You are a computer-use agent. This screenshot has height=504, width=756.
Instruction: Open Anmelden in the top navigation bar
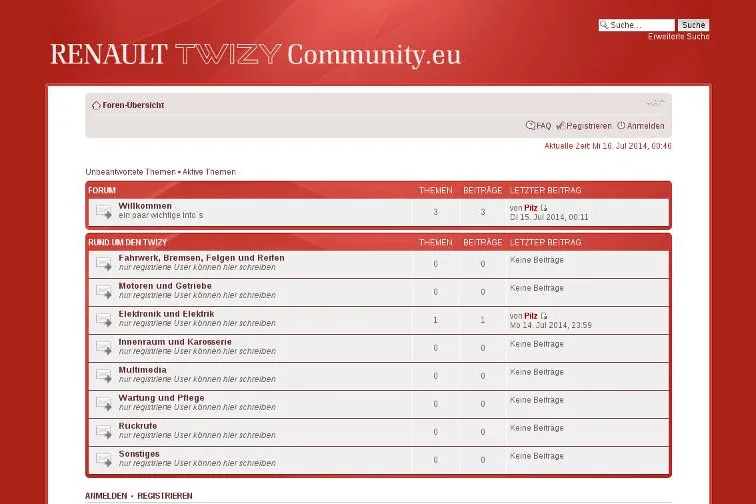click(645, 126)
